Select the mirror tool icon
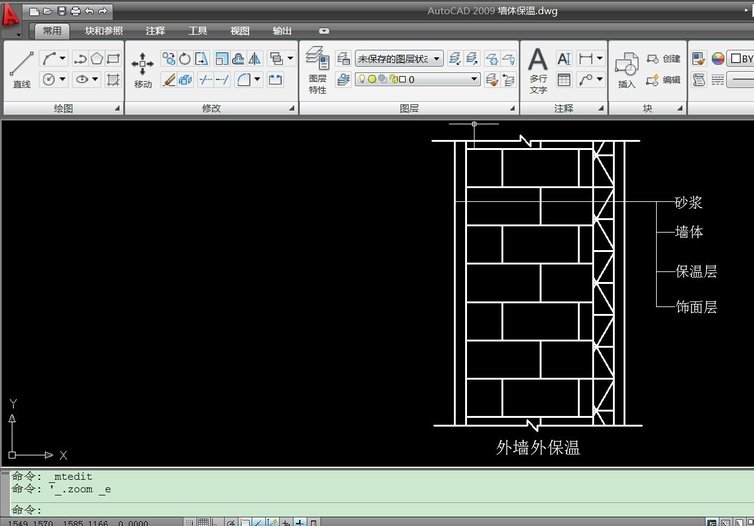 [255, 59]
